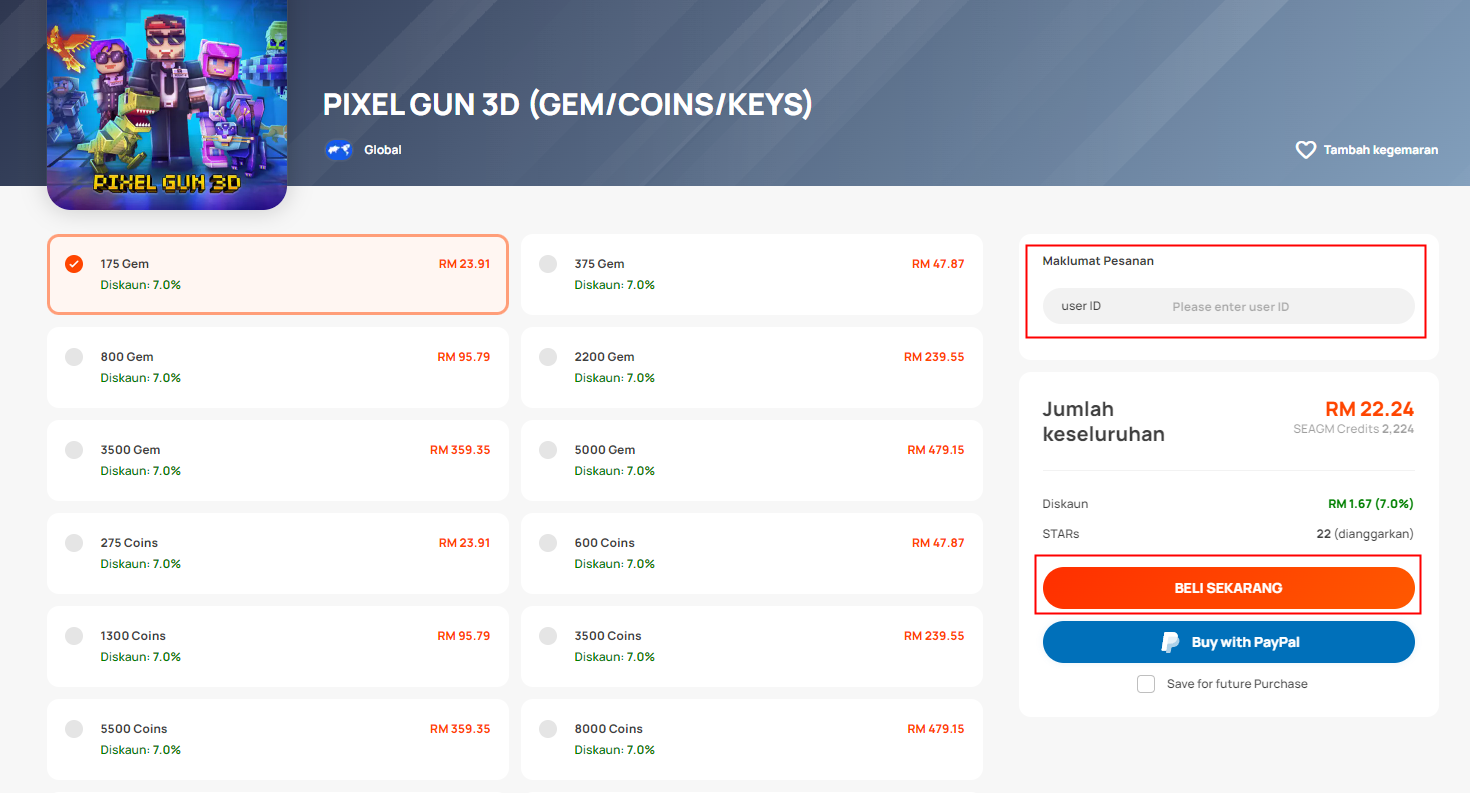Click the RM 359.35 price for 5500 Coins

pos(460,729)
